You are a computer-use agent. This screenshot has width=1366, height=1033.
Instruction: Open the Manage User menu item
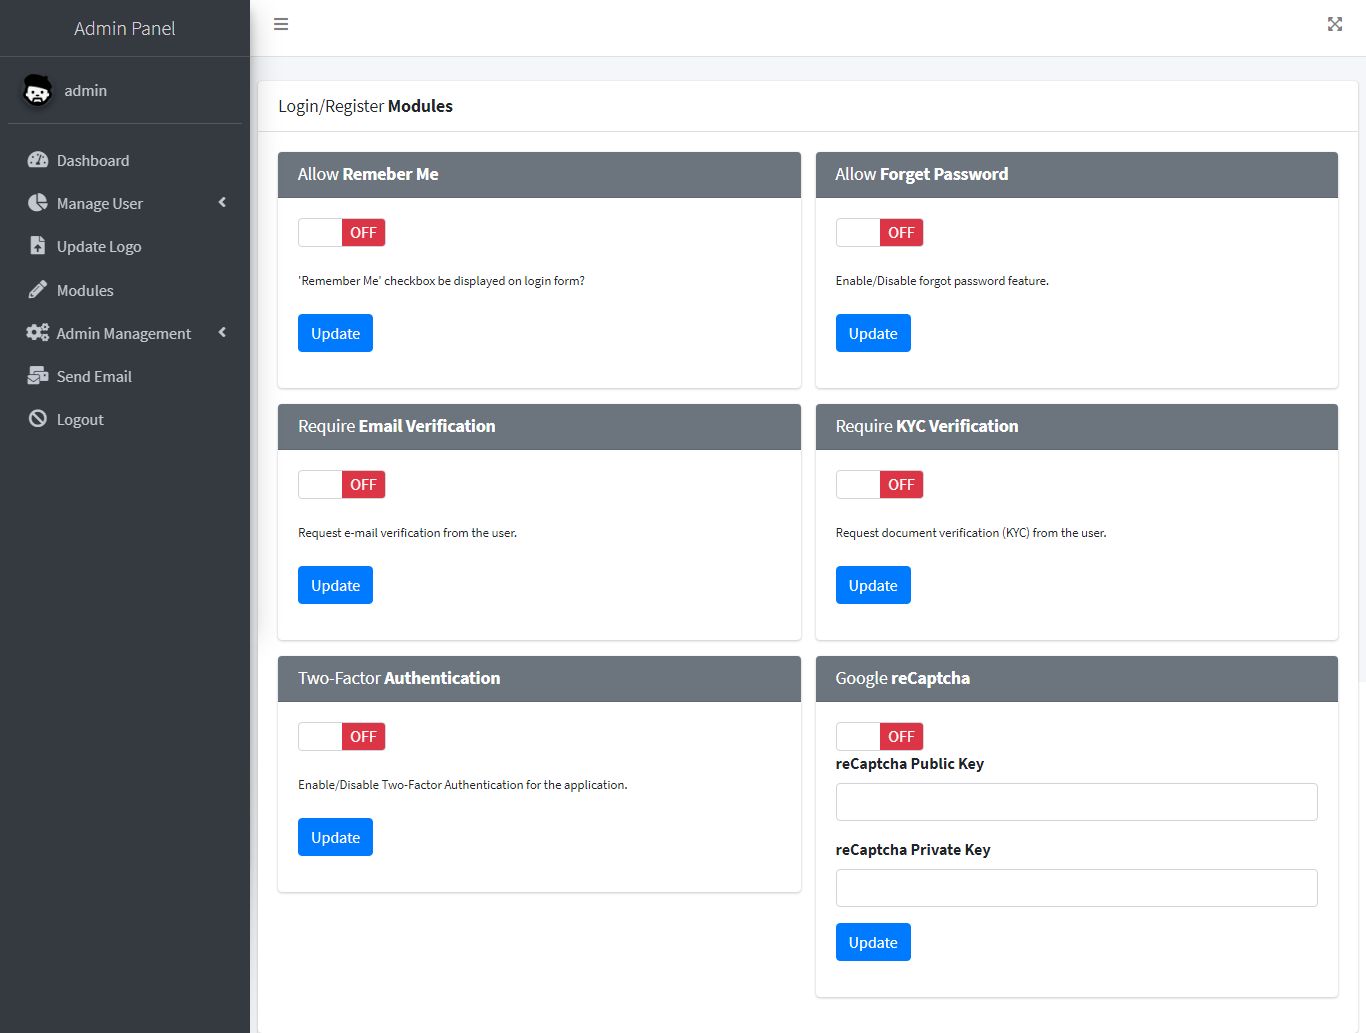(x=125, y=203)
